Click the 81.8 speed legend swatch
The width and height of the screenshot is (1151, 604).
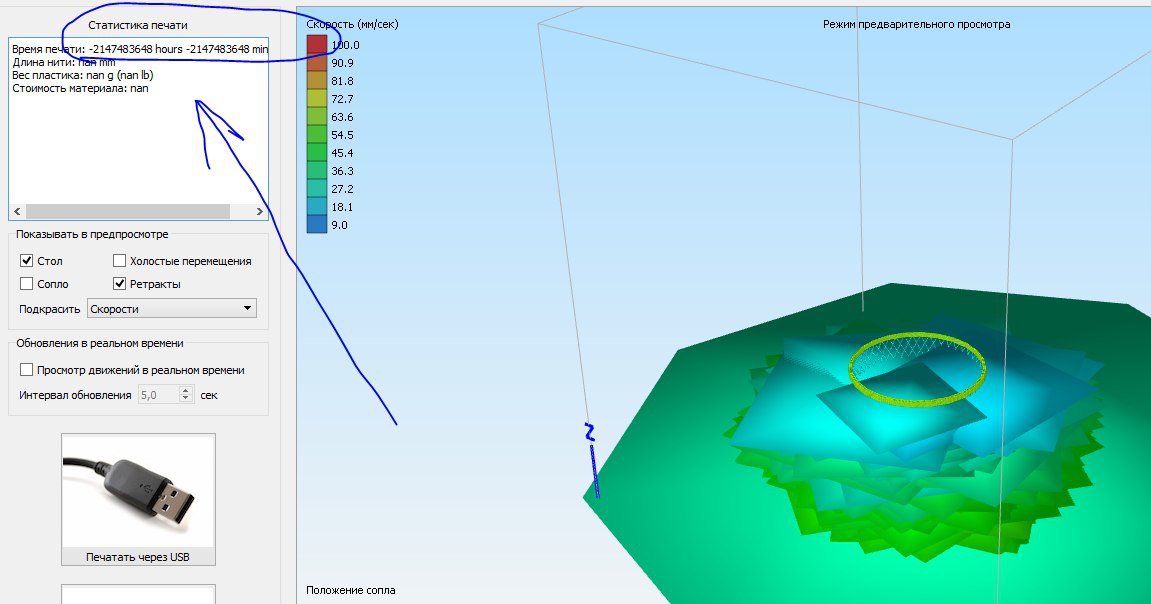pyautogui.click(x=316, y=81)
